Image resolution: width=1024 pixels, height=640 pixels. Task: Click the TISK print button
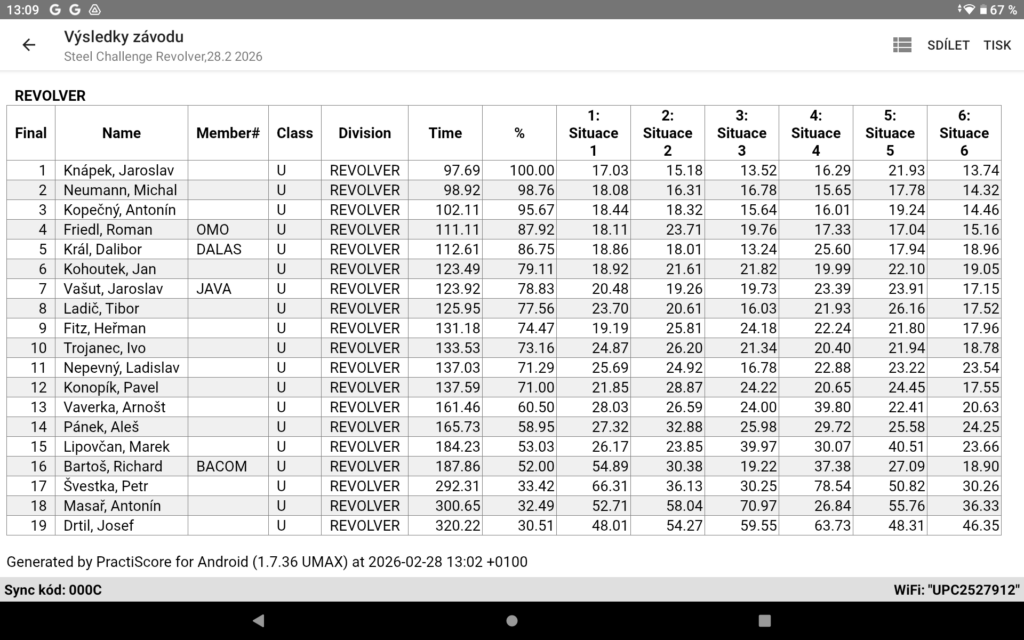click(x=997, y=45)
